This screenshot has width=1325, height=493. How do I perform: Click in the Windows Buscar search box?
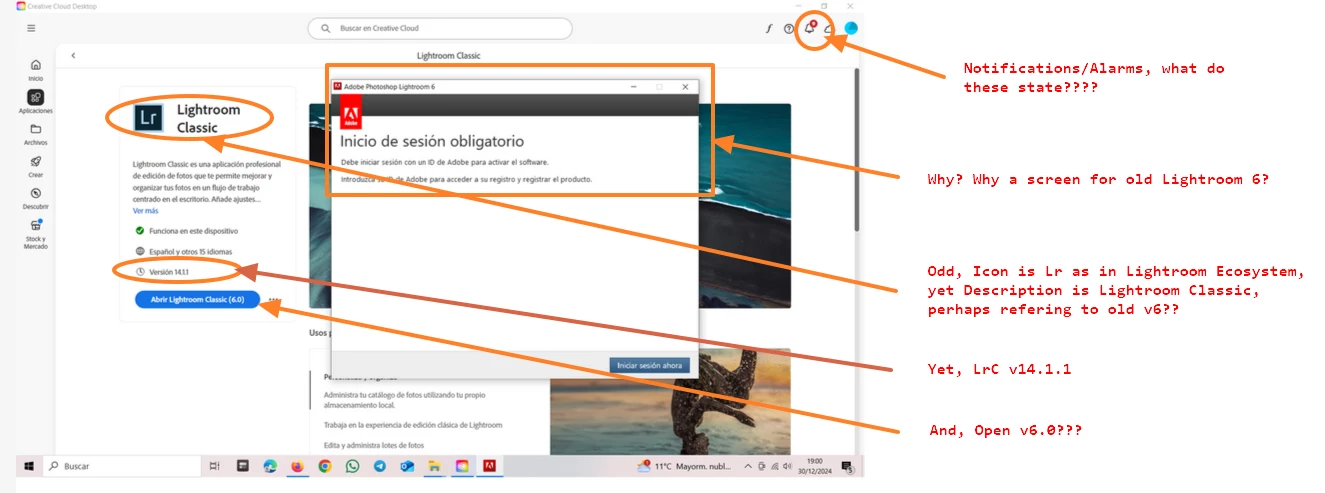(x=121, y=466)
